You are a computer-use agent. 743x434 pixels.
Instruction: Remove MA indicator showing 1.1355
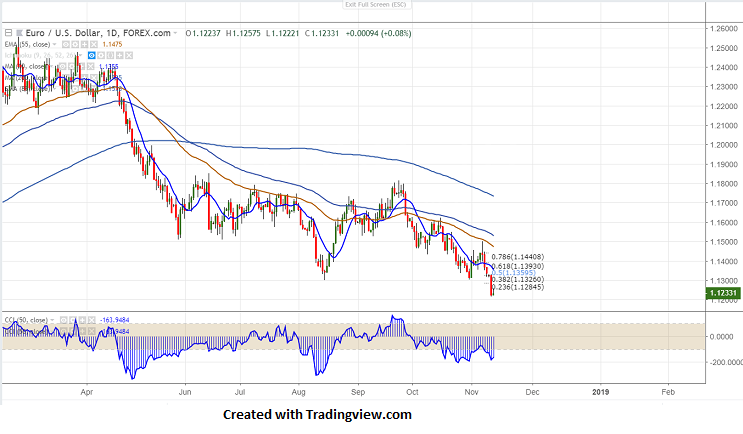pos(91,66)
